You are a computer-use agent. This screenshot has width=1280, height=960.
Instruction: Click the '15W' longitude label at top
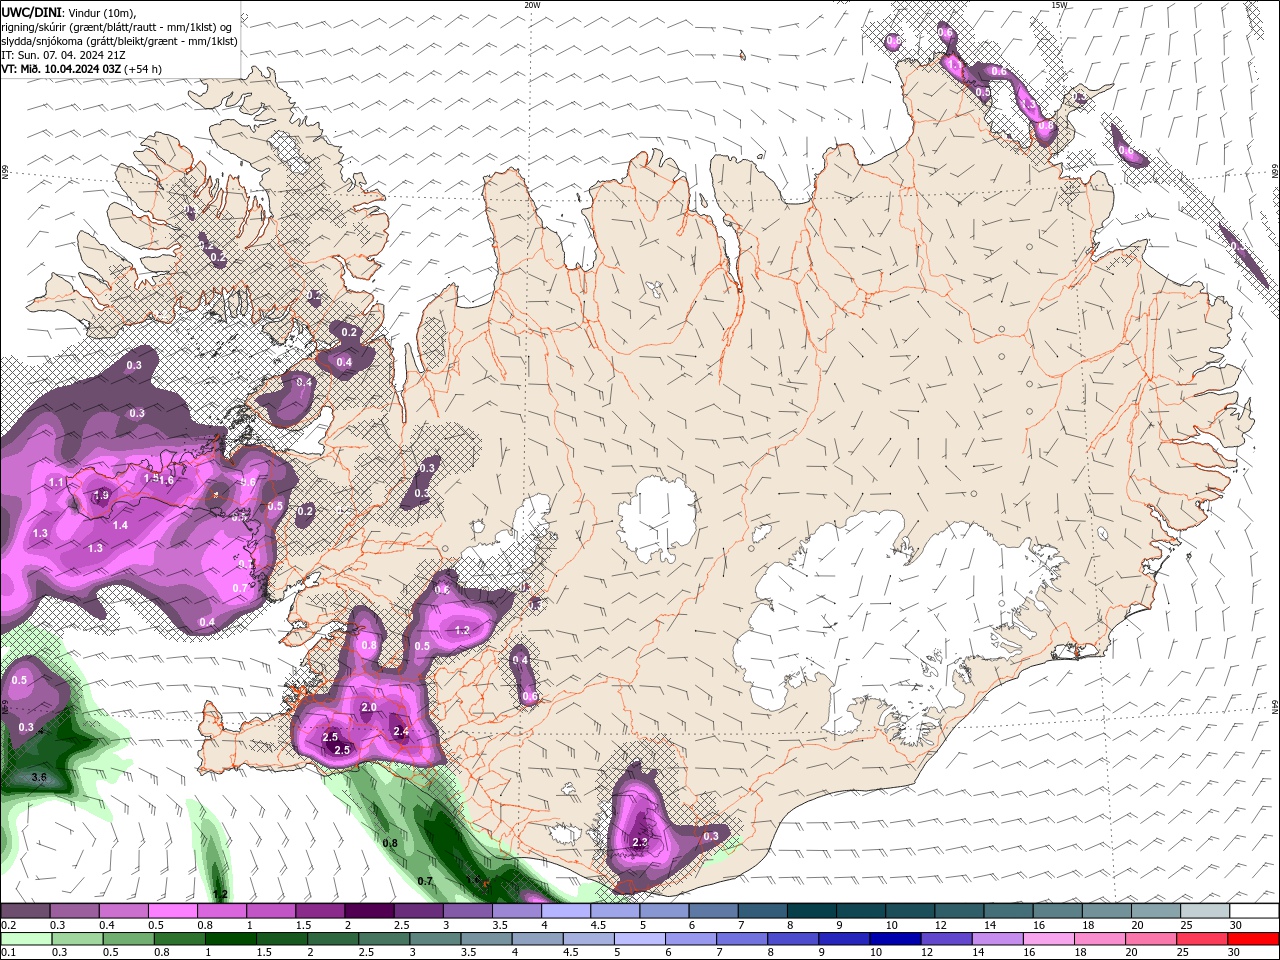(x=1059, y=5)
